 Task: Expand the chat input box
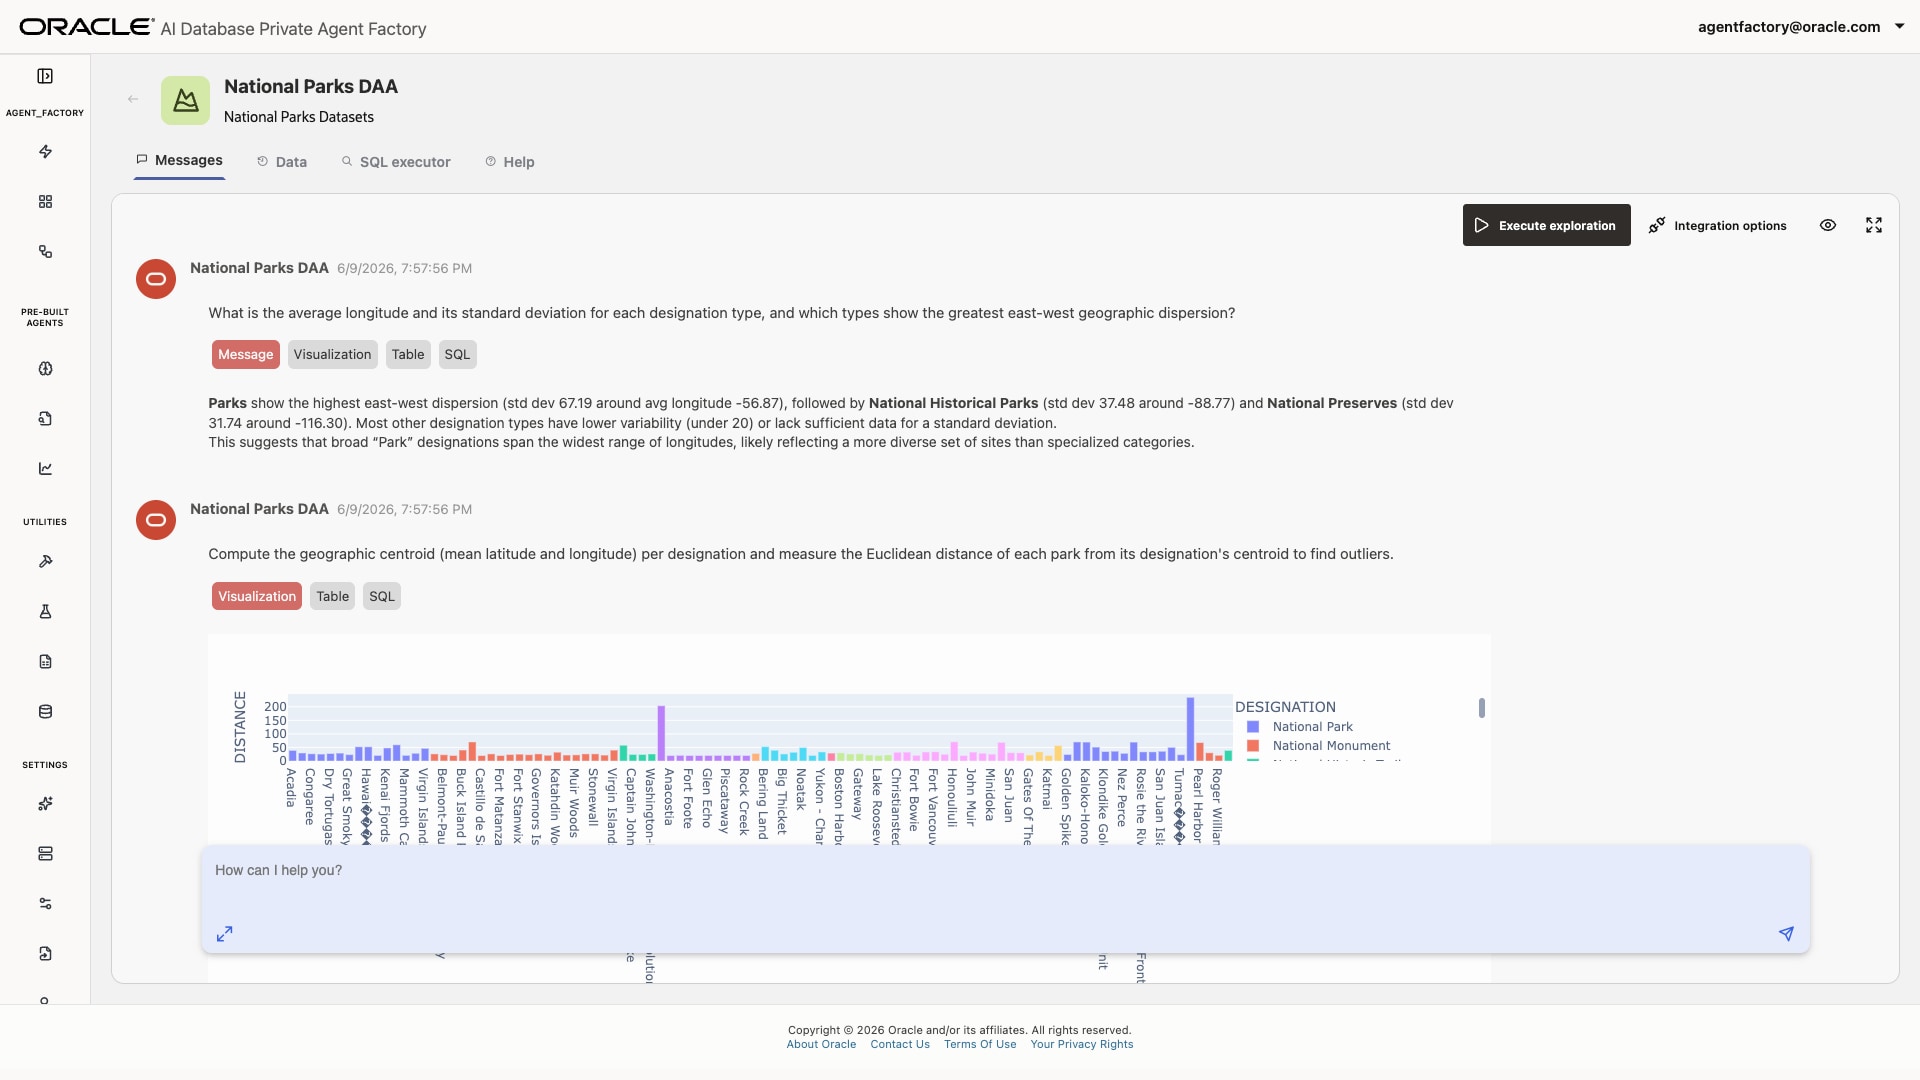click(225, 933)
